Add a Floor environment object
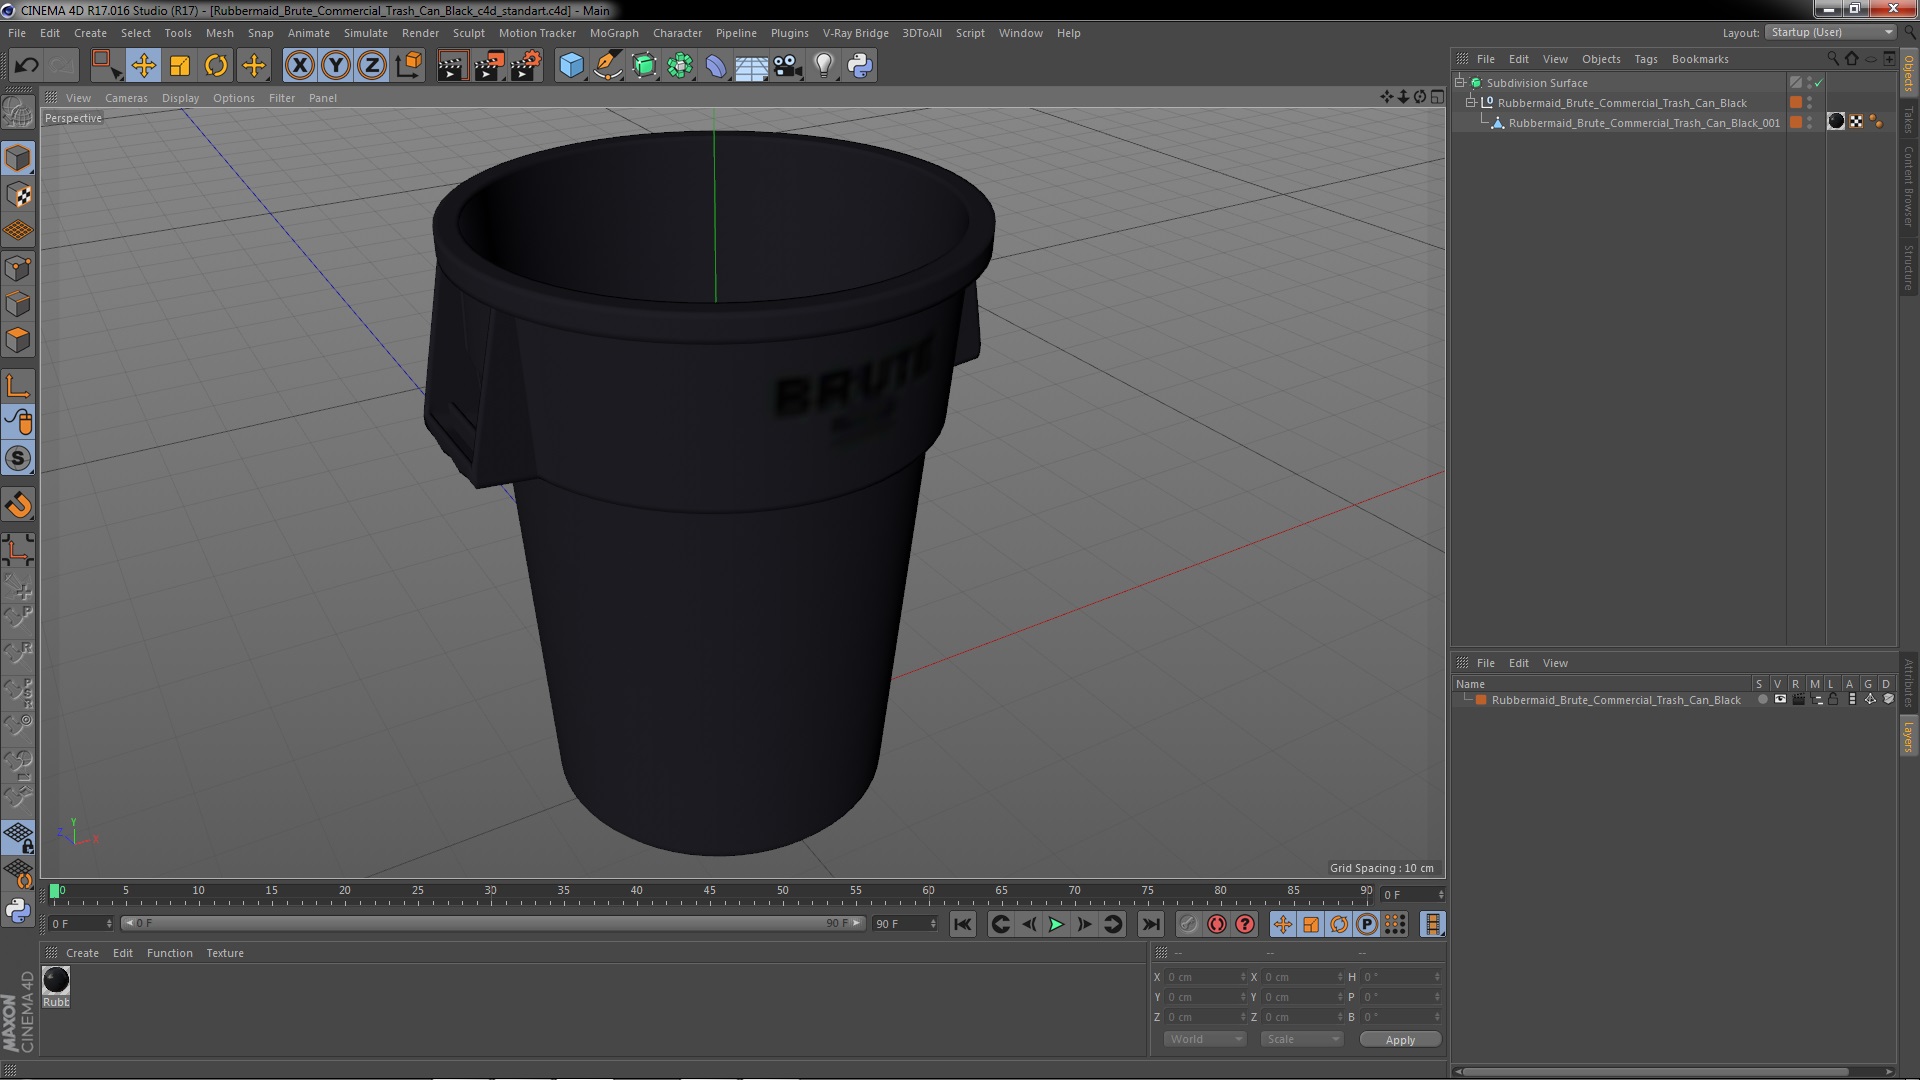 click(x=751, y=66)
